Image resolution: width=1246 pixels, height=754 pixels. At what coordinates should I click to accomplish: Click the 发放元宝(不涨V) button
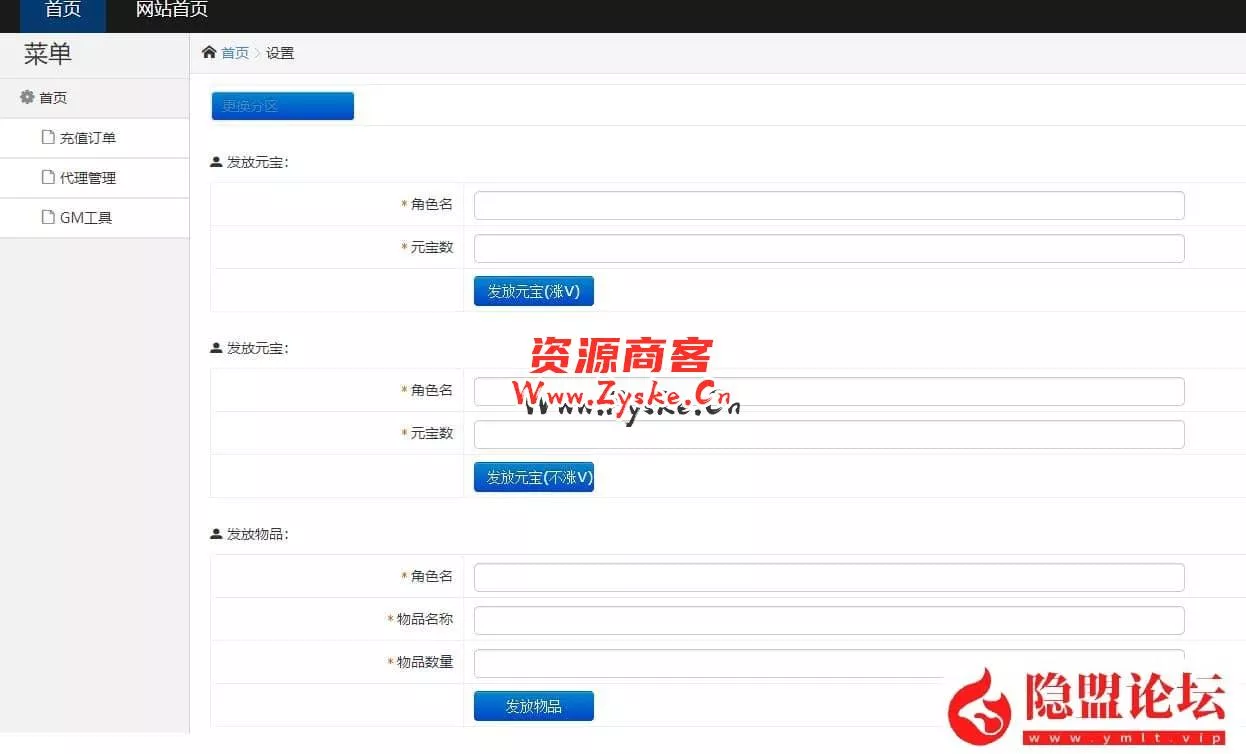pyautogui.click(x=533, y=477)
